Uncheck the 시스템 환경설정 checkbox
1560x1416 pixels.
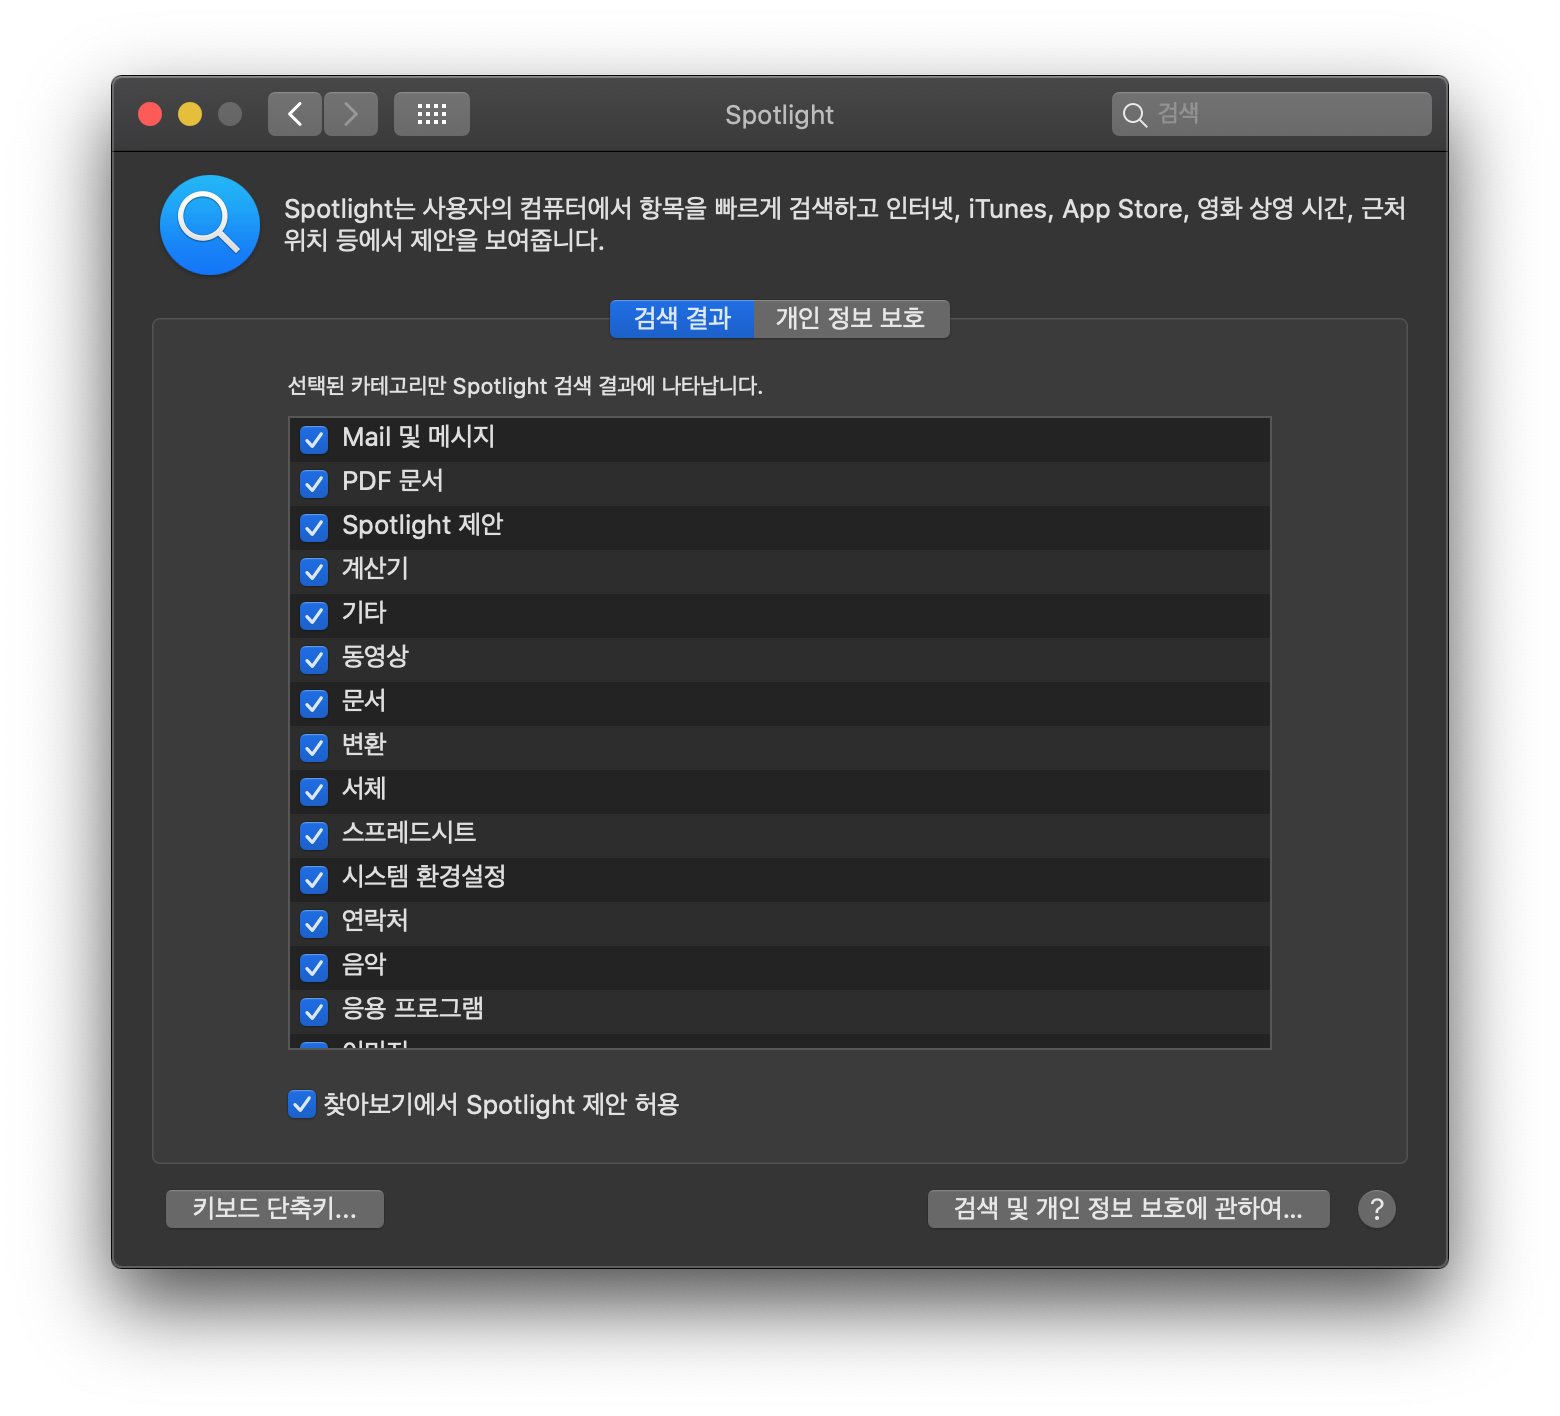coord(314,879)
